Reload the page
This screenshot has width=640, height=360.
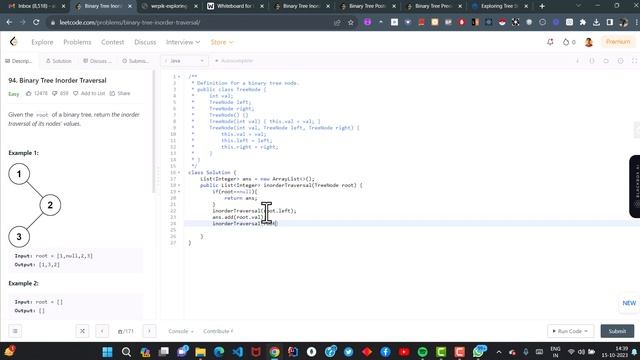(36, 22)
